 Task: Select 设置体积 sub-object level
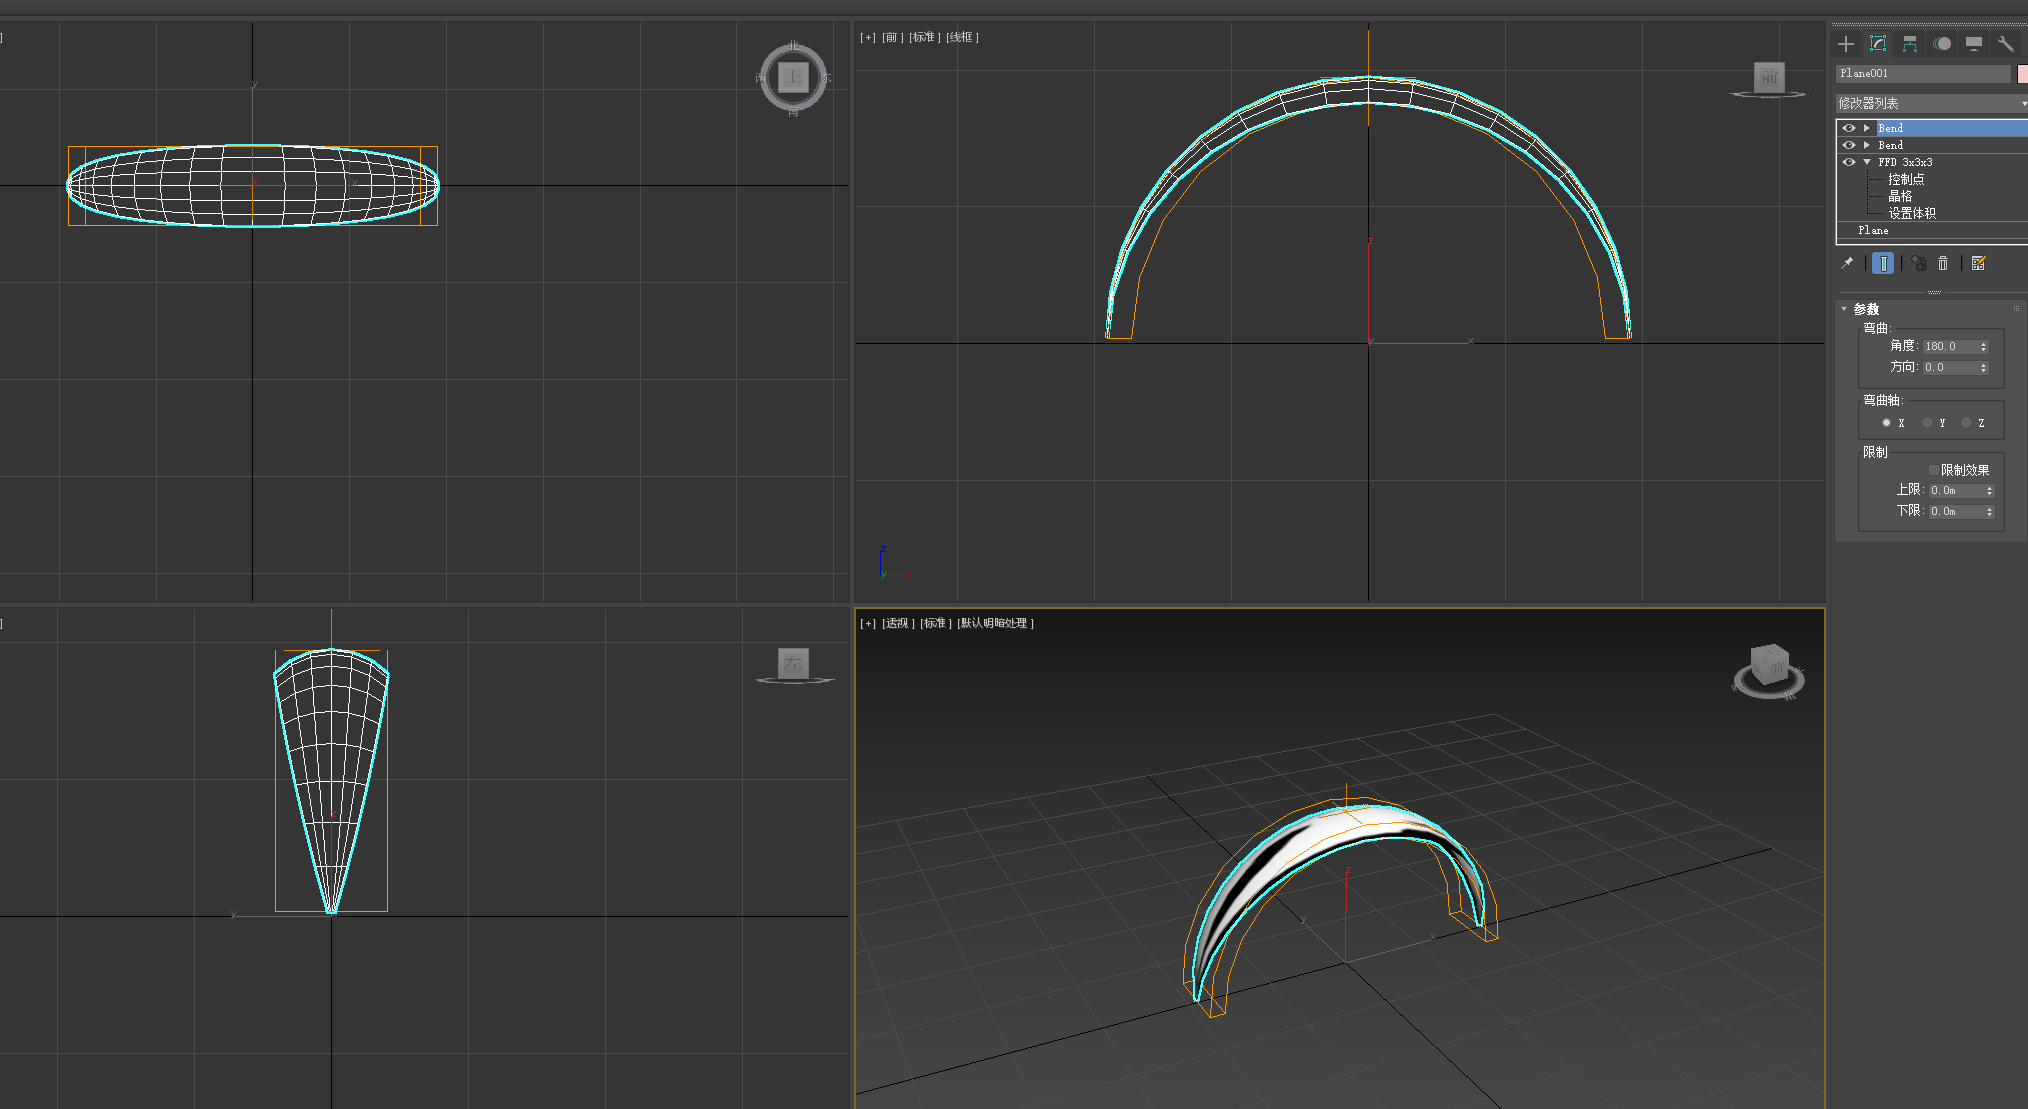[x=1912, y=213]
